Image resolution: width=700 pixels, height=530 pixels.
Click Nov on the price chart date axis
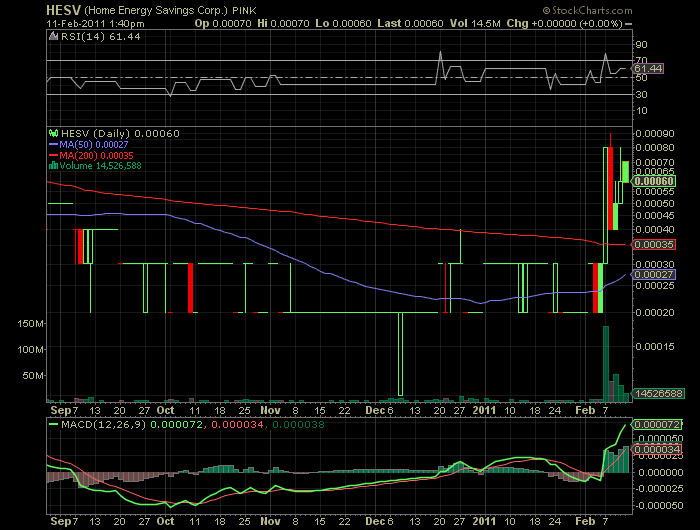(x=270, y=410)
